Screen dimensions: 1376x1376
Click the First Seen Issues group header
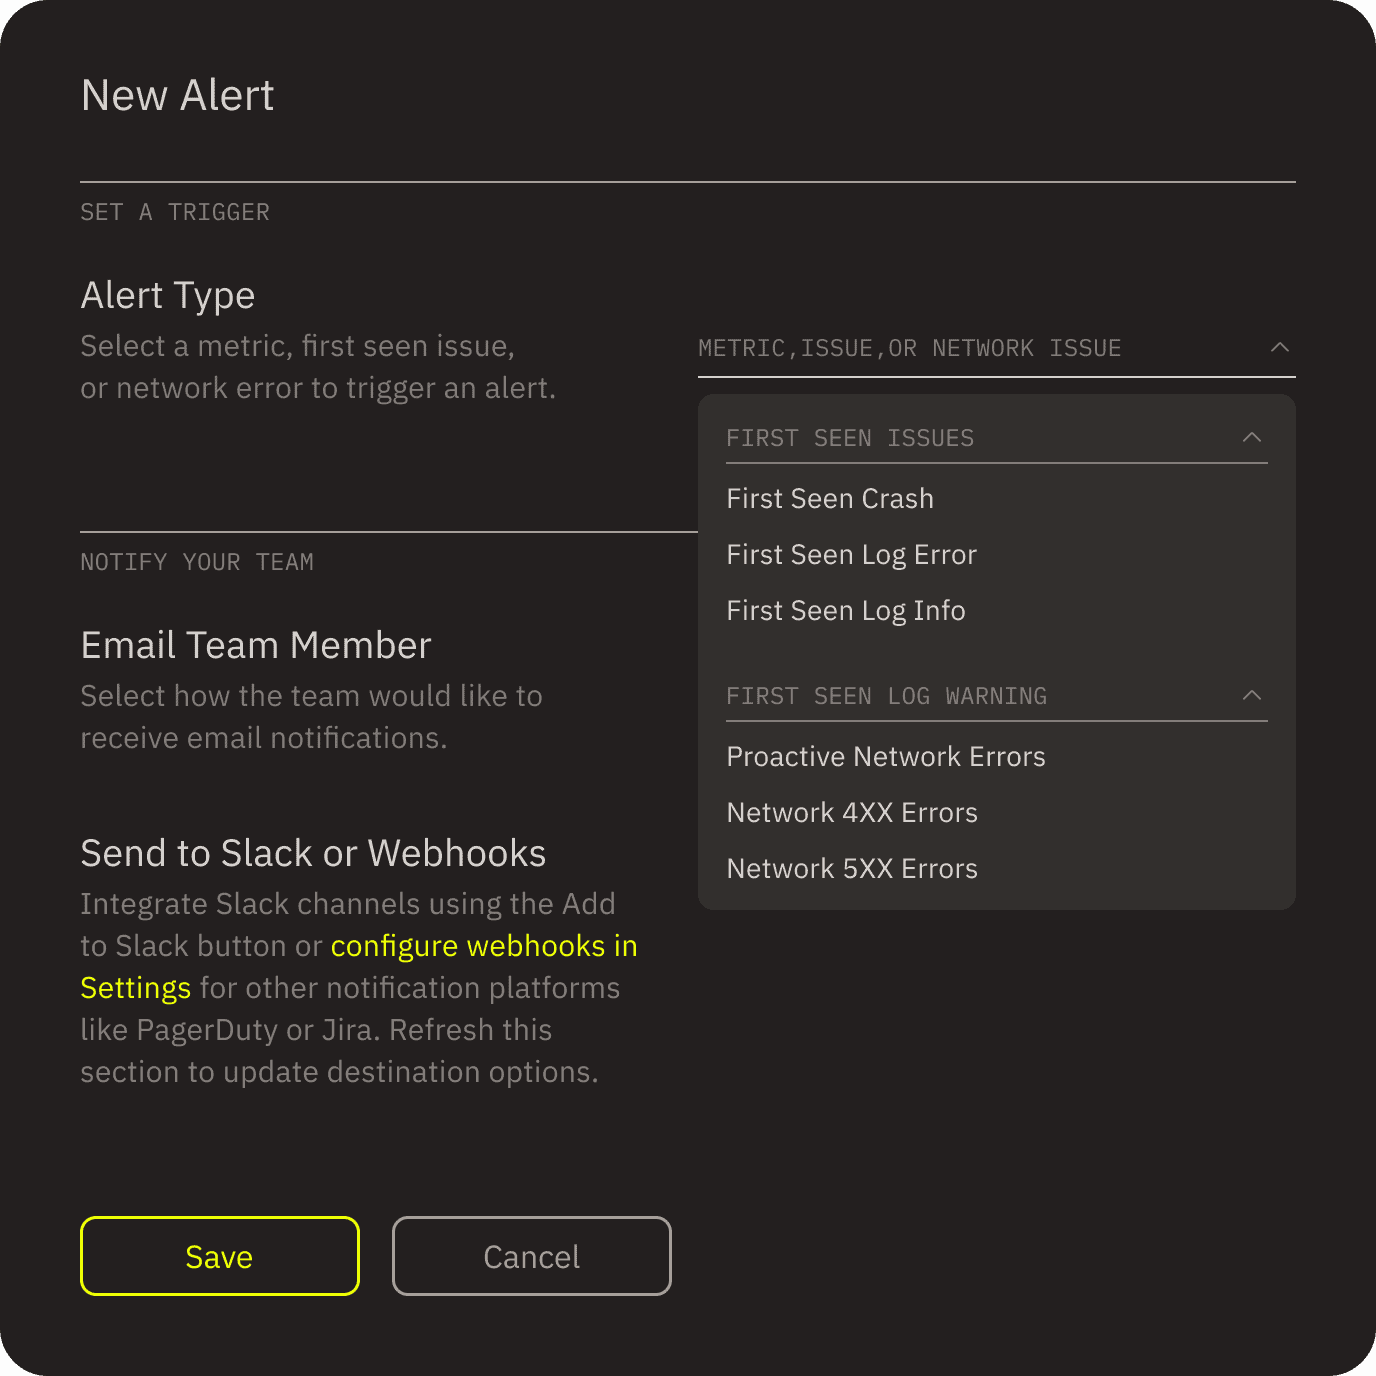[996, 438]
